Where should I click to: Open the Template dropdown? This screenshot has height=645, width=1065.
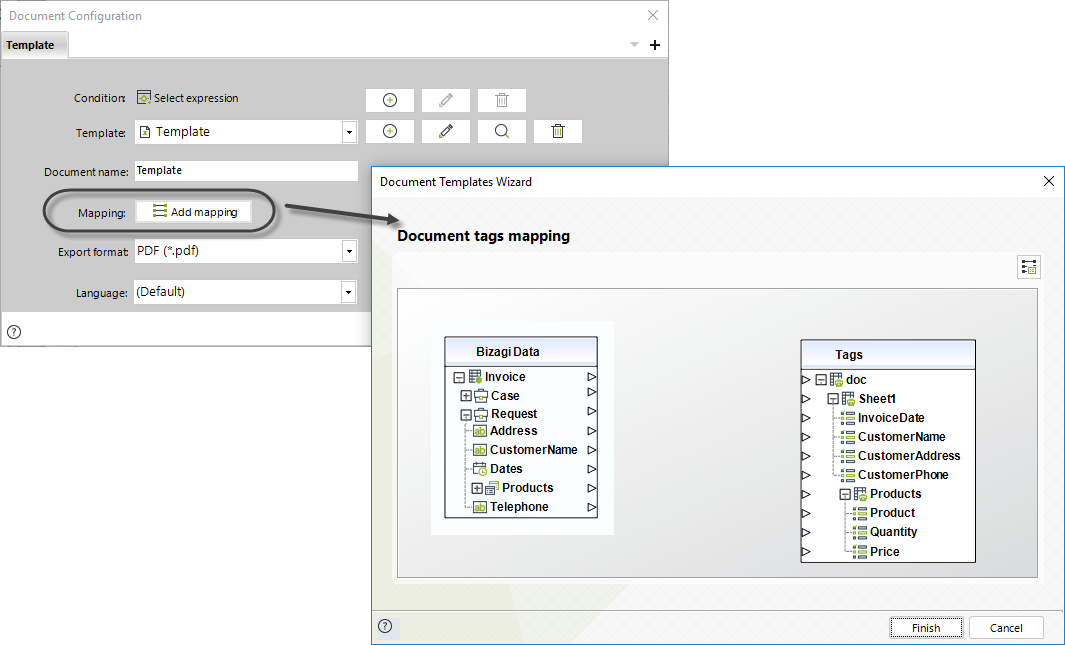click(x=349, y=132)
